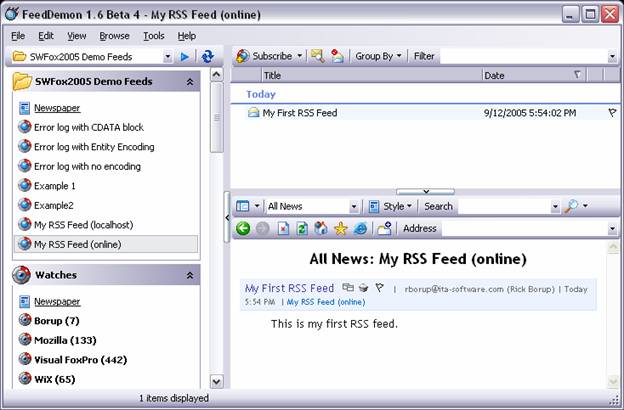Image resolution: width=624 pixels, height=410 pixels.
Task: Collapse the SWFox2005 Demo Feeds group
Action: (x=190, y=82)
